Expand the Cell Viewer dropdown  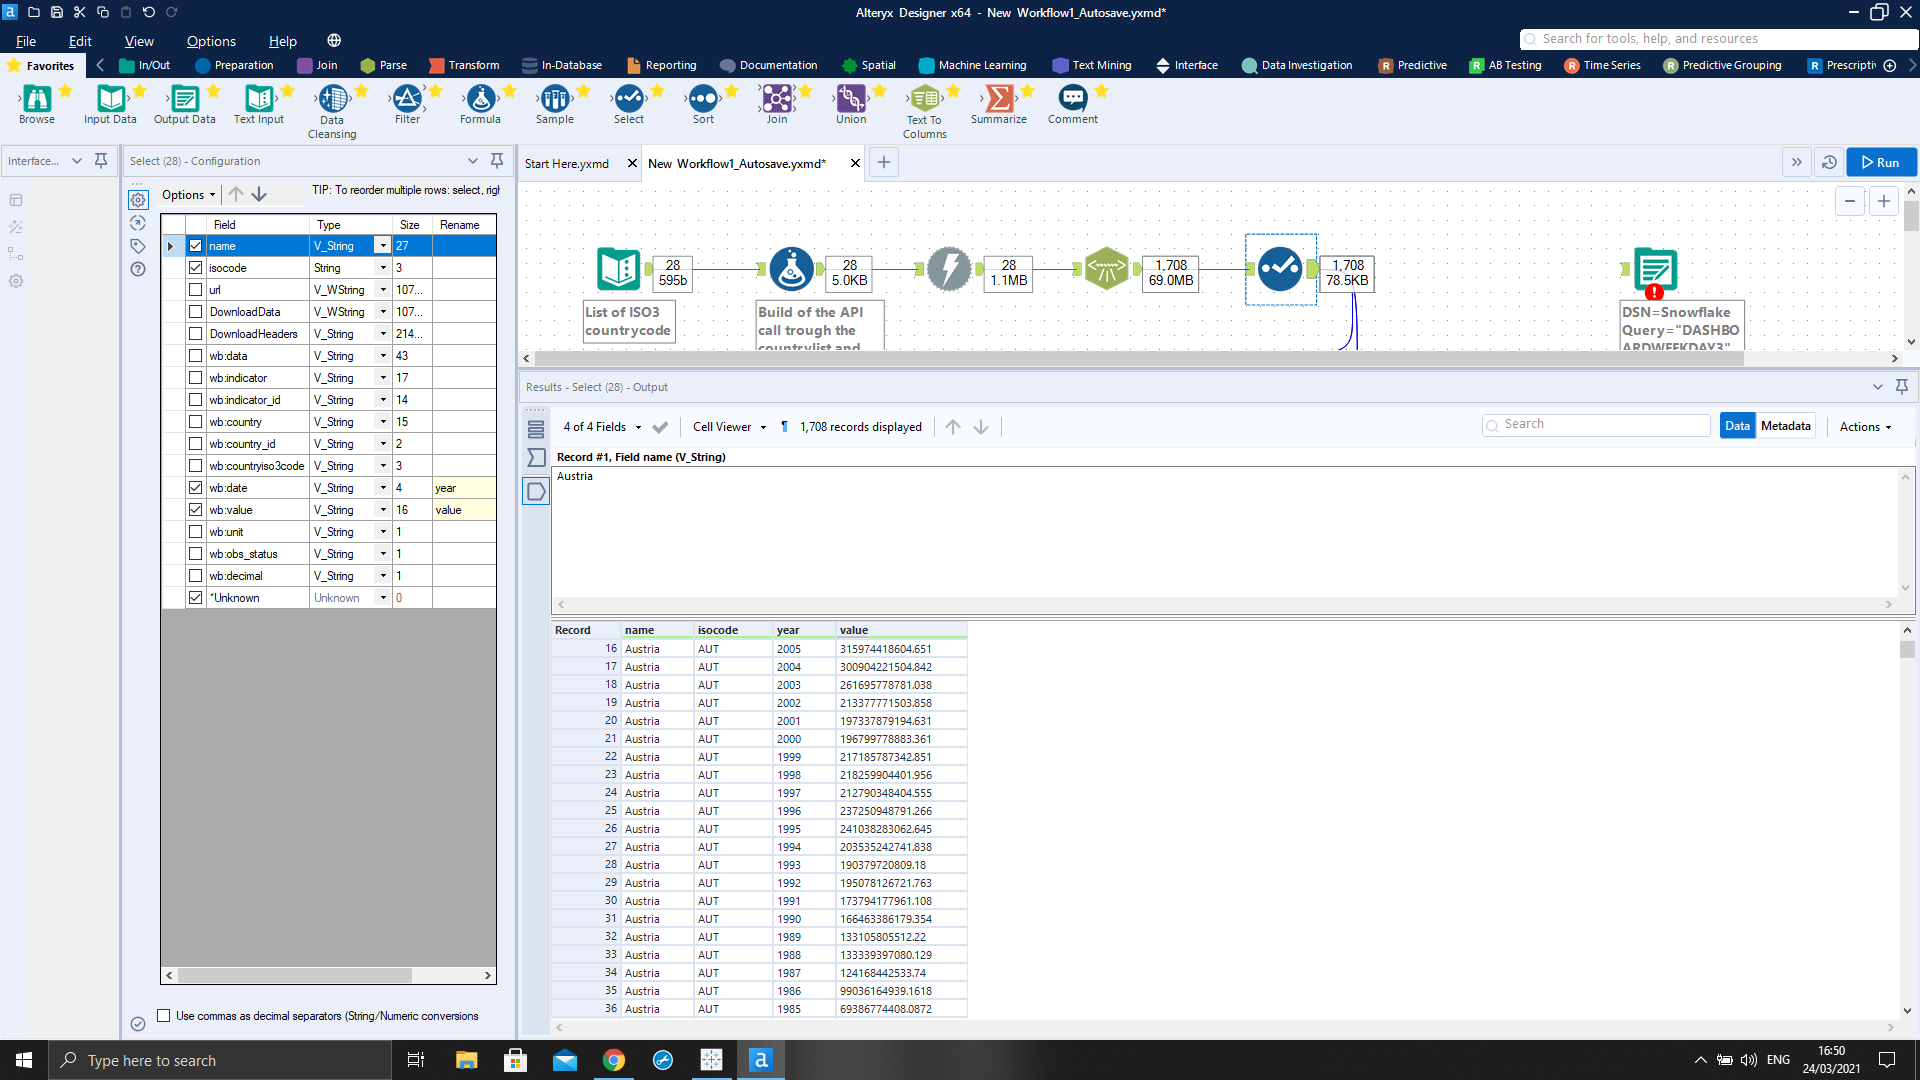[x=729, y=427]
